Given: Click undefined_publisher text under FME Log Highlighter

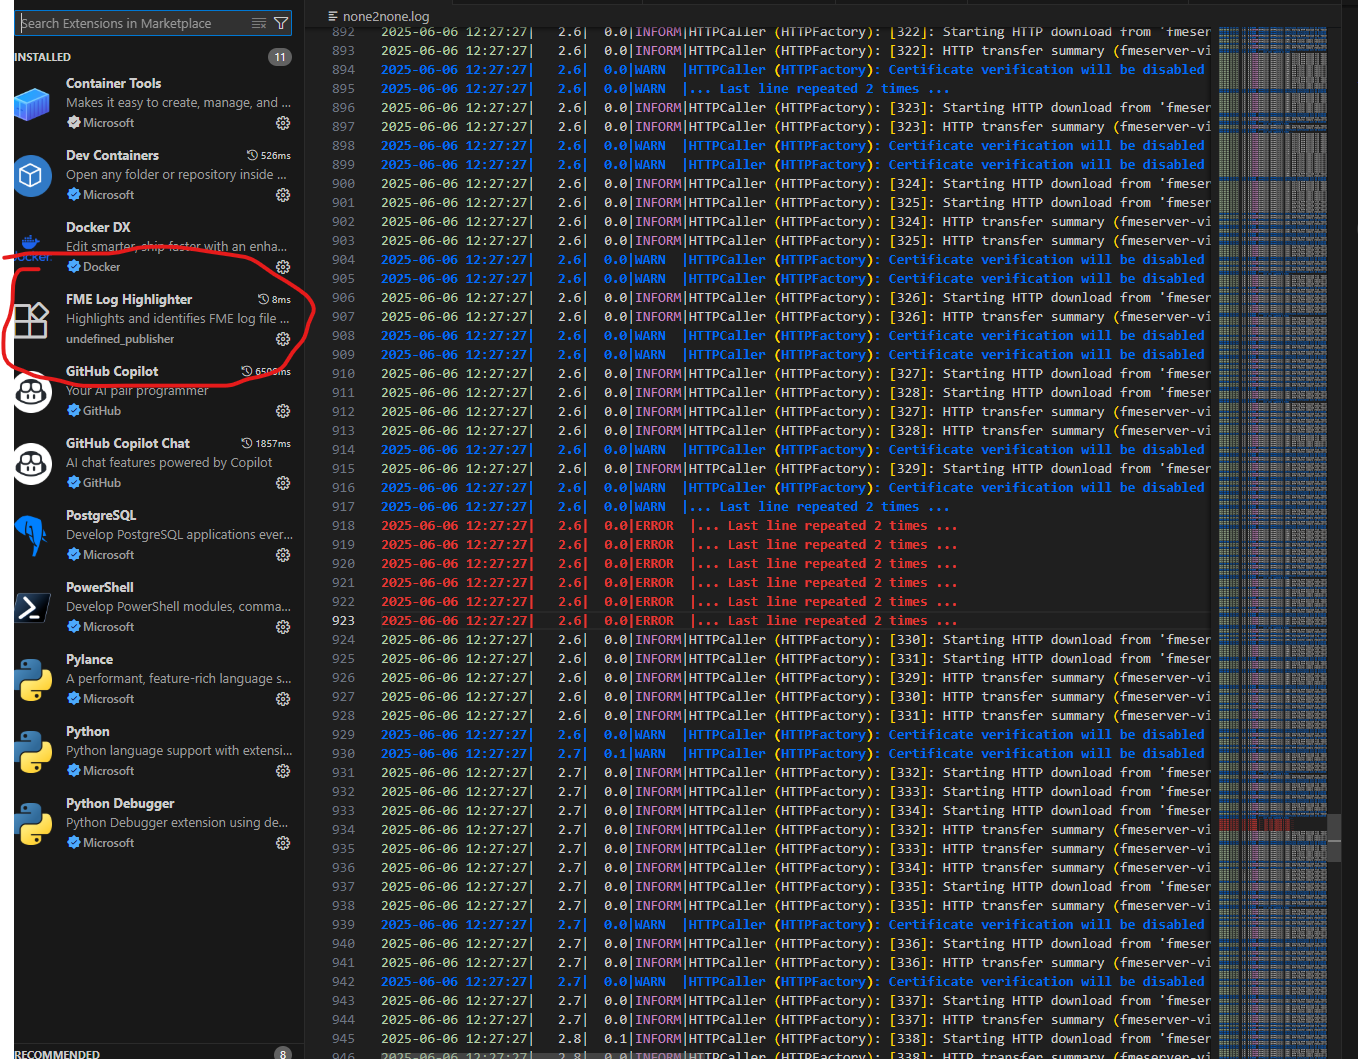Looking at the screenshot, I should 120,339.
